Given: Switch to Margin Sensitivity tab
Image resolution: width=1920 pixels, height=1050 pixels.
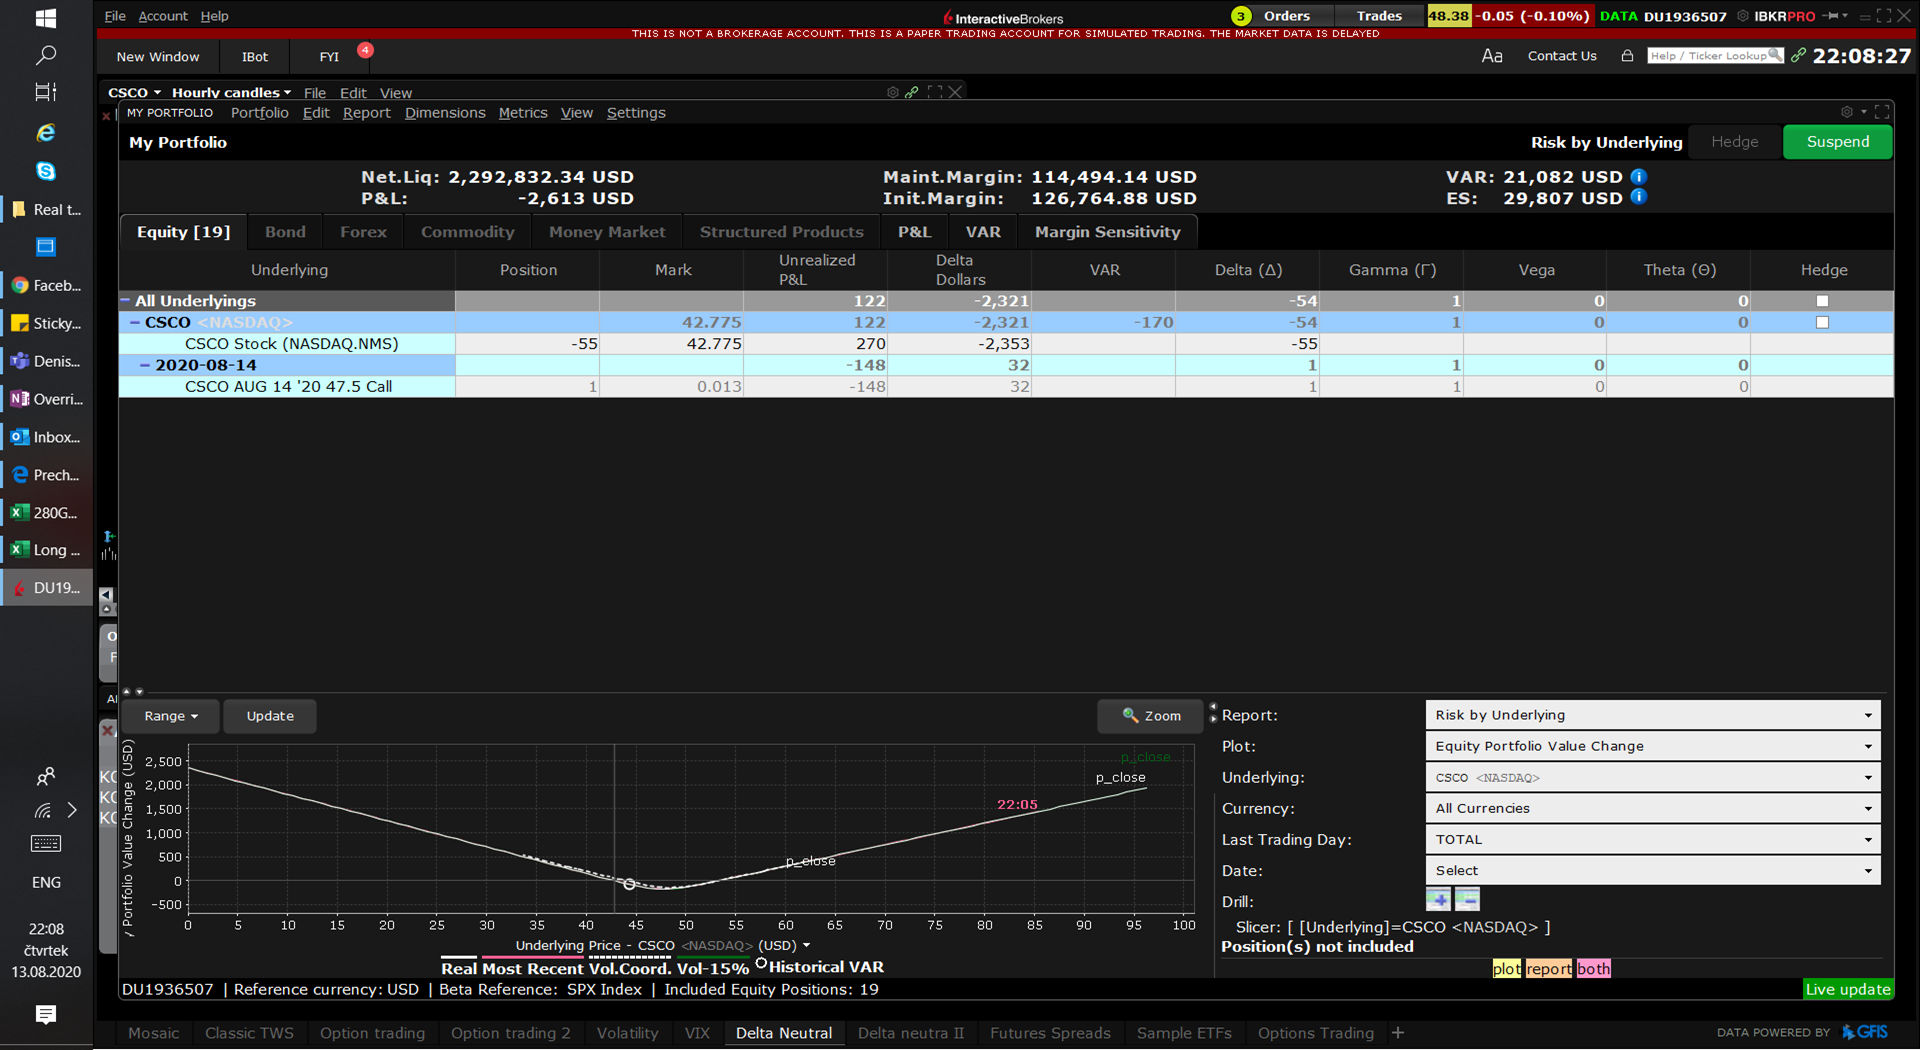Looking at the screenshot, I should [x=1107, y=232].
